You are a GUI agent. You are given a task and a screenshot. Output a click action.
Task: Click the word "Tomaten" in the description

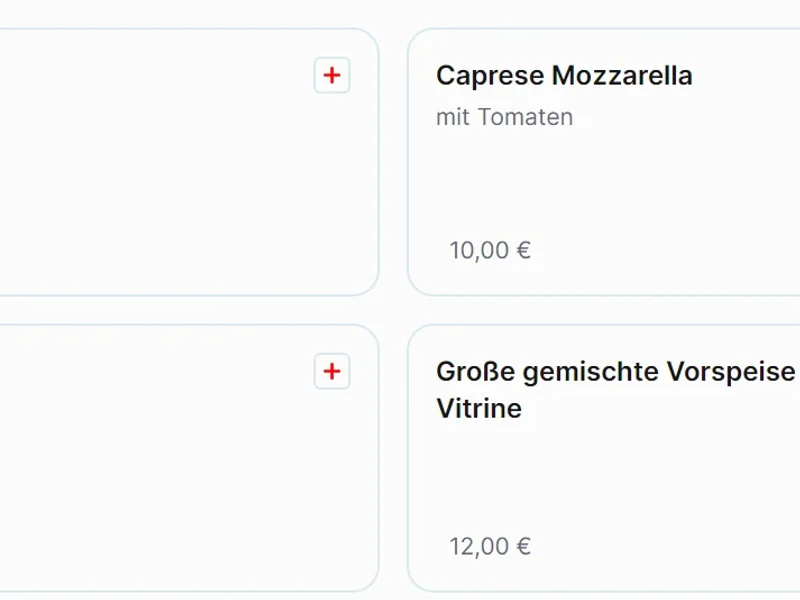click(x=526, y=117)
